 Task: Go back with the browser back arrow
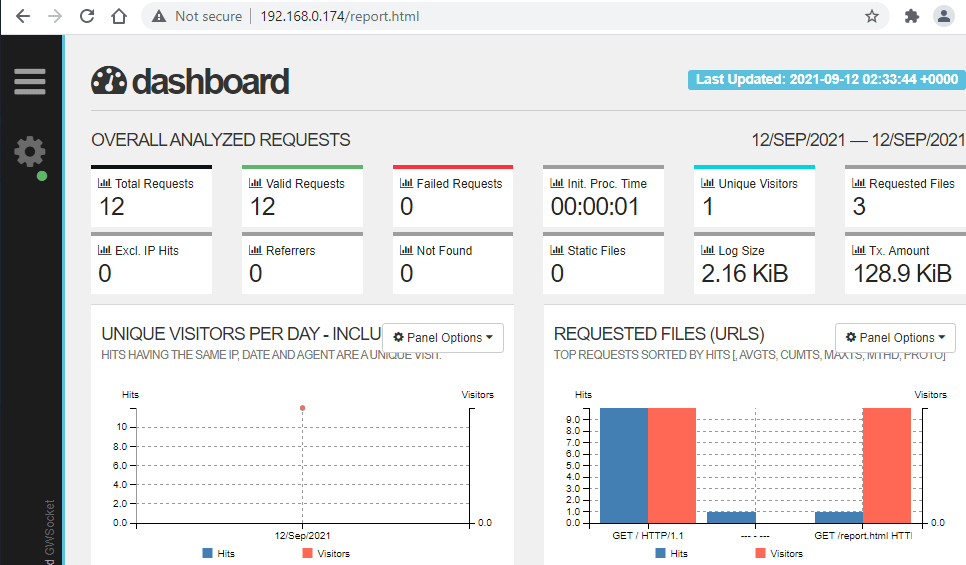coord(23,16)
